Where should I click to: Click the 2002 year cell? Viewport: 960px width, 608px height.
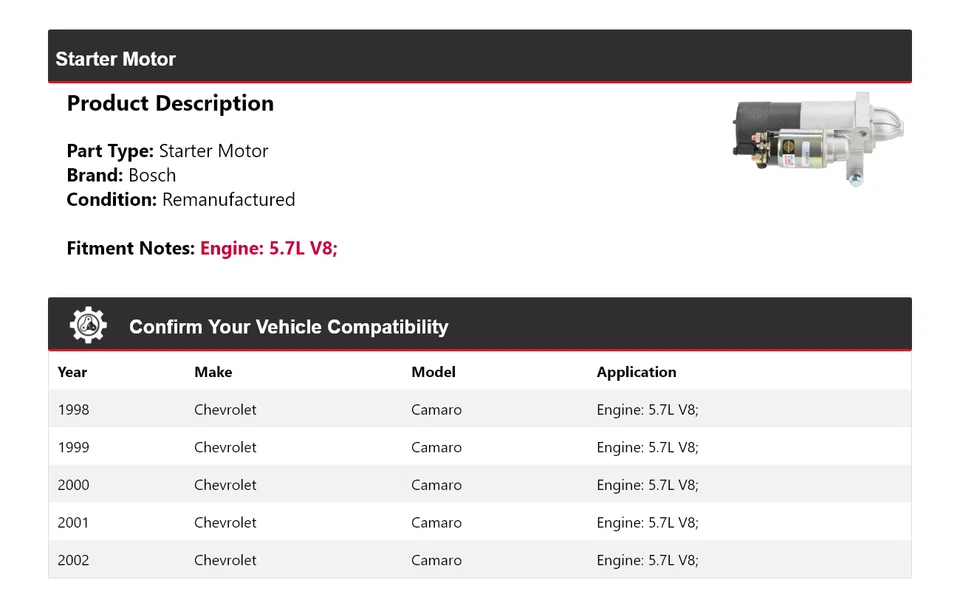pos(73,560)
